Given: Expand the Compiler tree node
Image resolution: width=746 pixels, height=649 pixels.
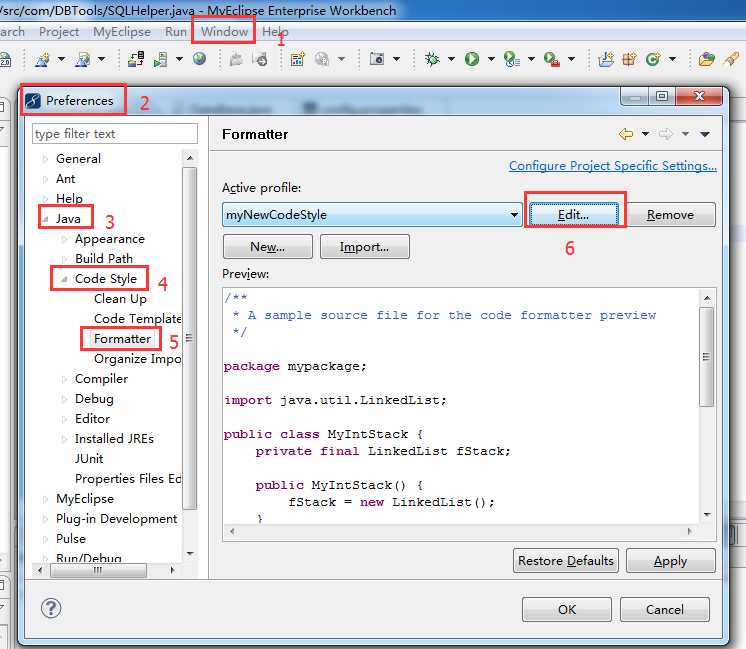Looking at the screenshot, I should (x=64, y=379).
